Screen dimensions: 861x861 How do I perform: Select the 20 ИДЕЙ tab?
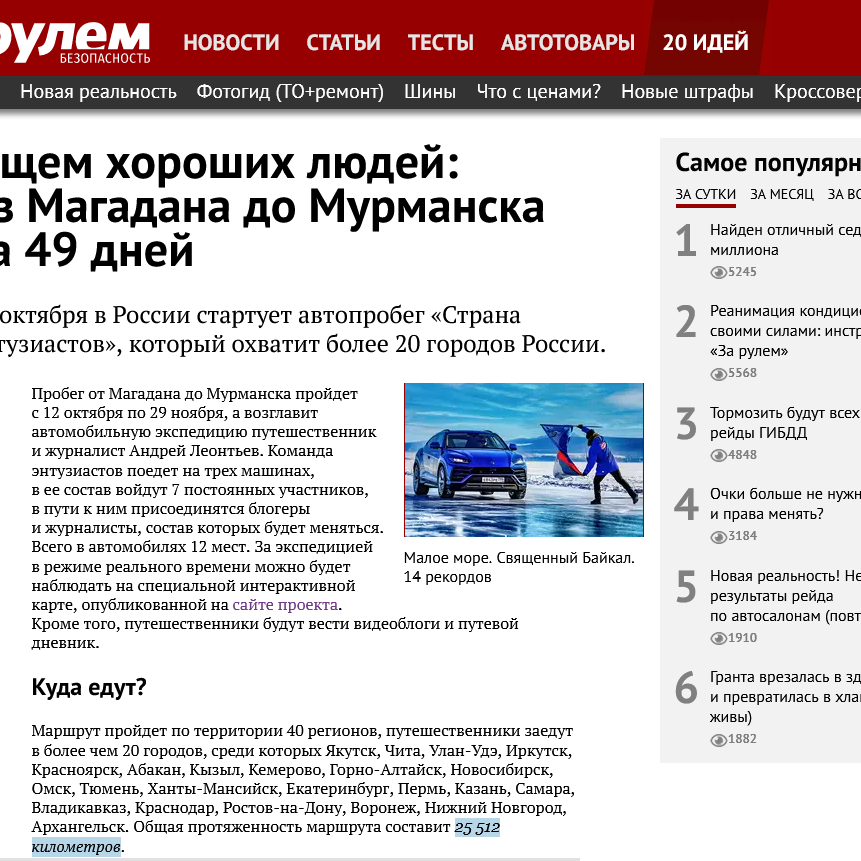pyautogui.click(x=705, y=42)
